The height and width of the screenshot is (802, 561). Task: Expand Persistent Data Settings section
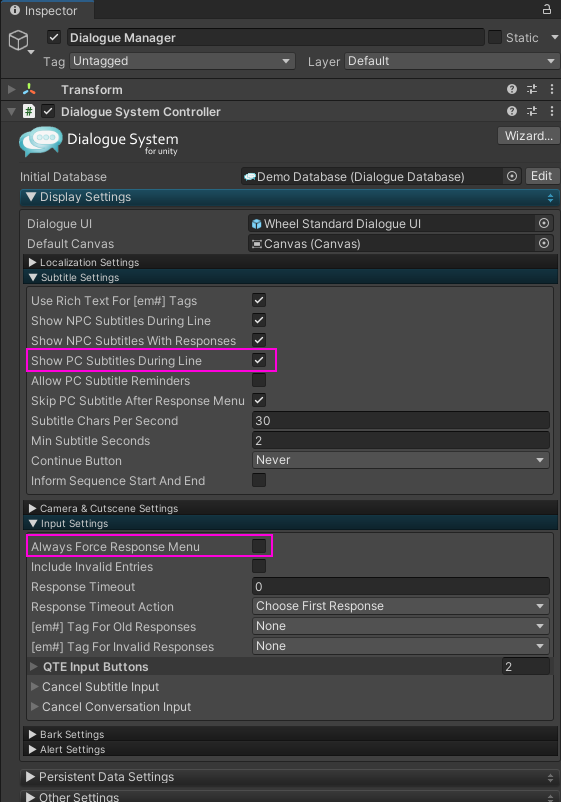[x=31, y=776]
